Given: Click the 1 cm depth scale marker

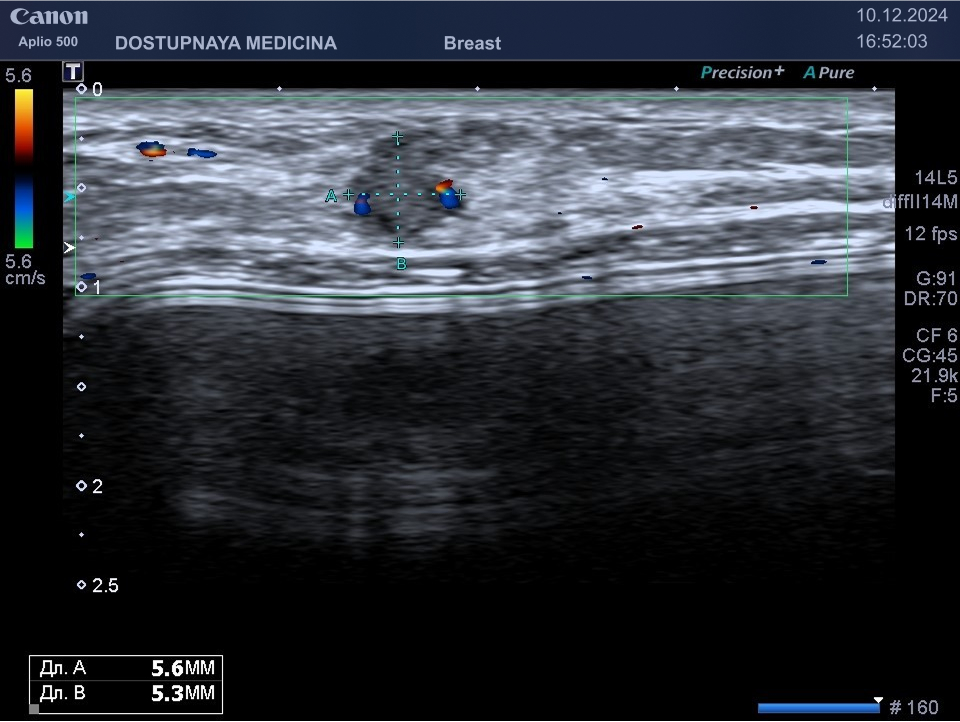Looking at the screenshot, I should point(82,287).
